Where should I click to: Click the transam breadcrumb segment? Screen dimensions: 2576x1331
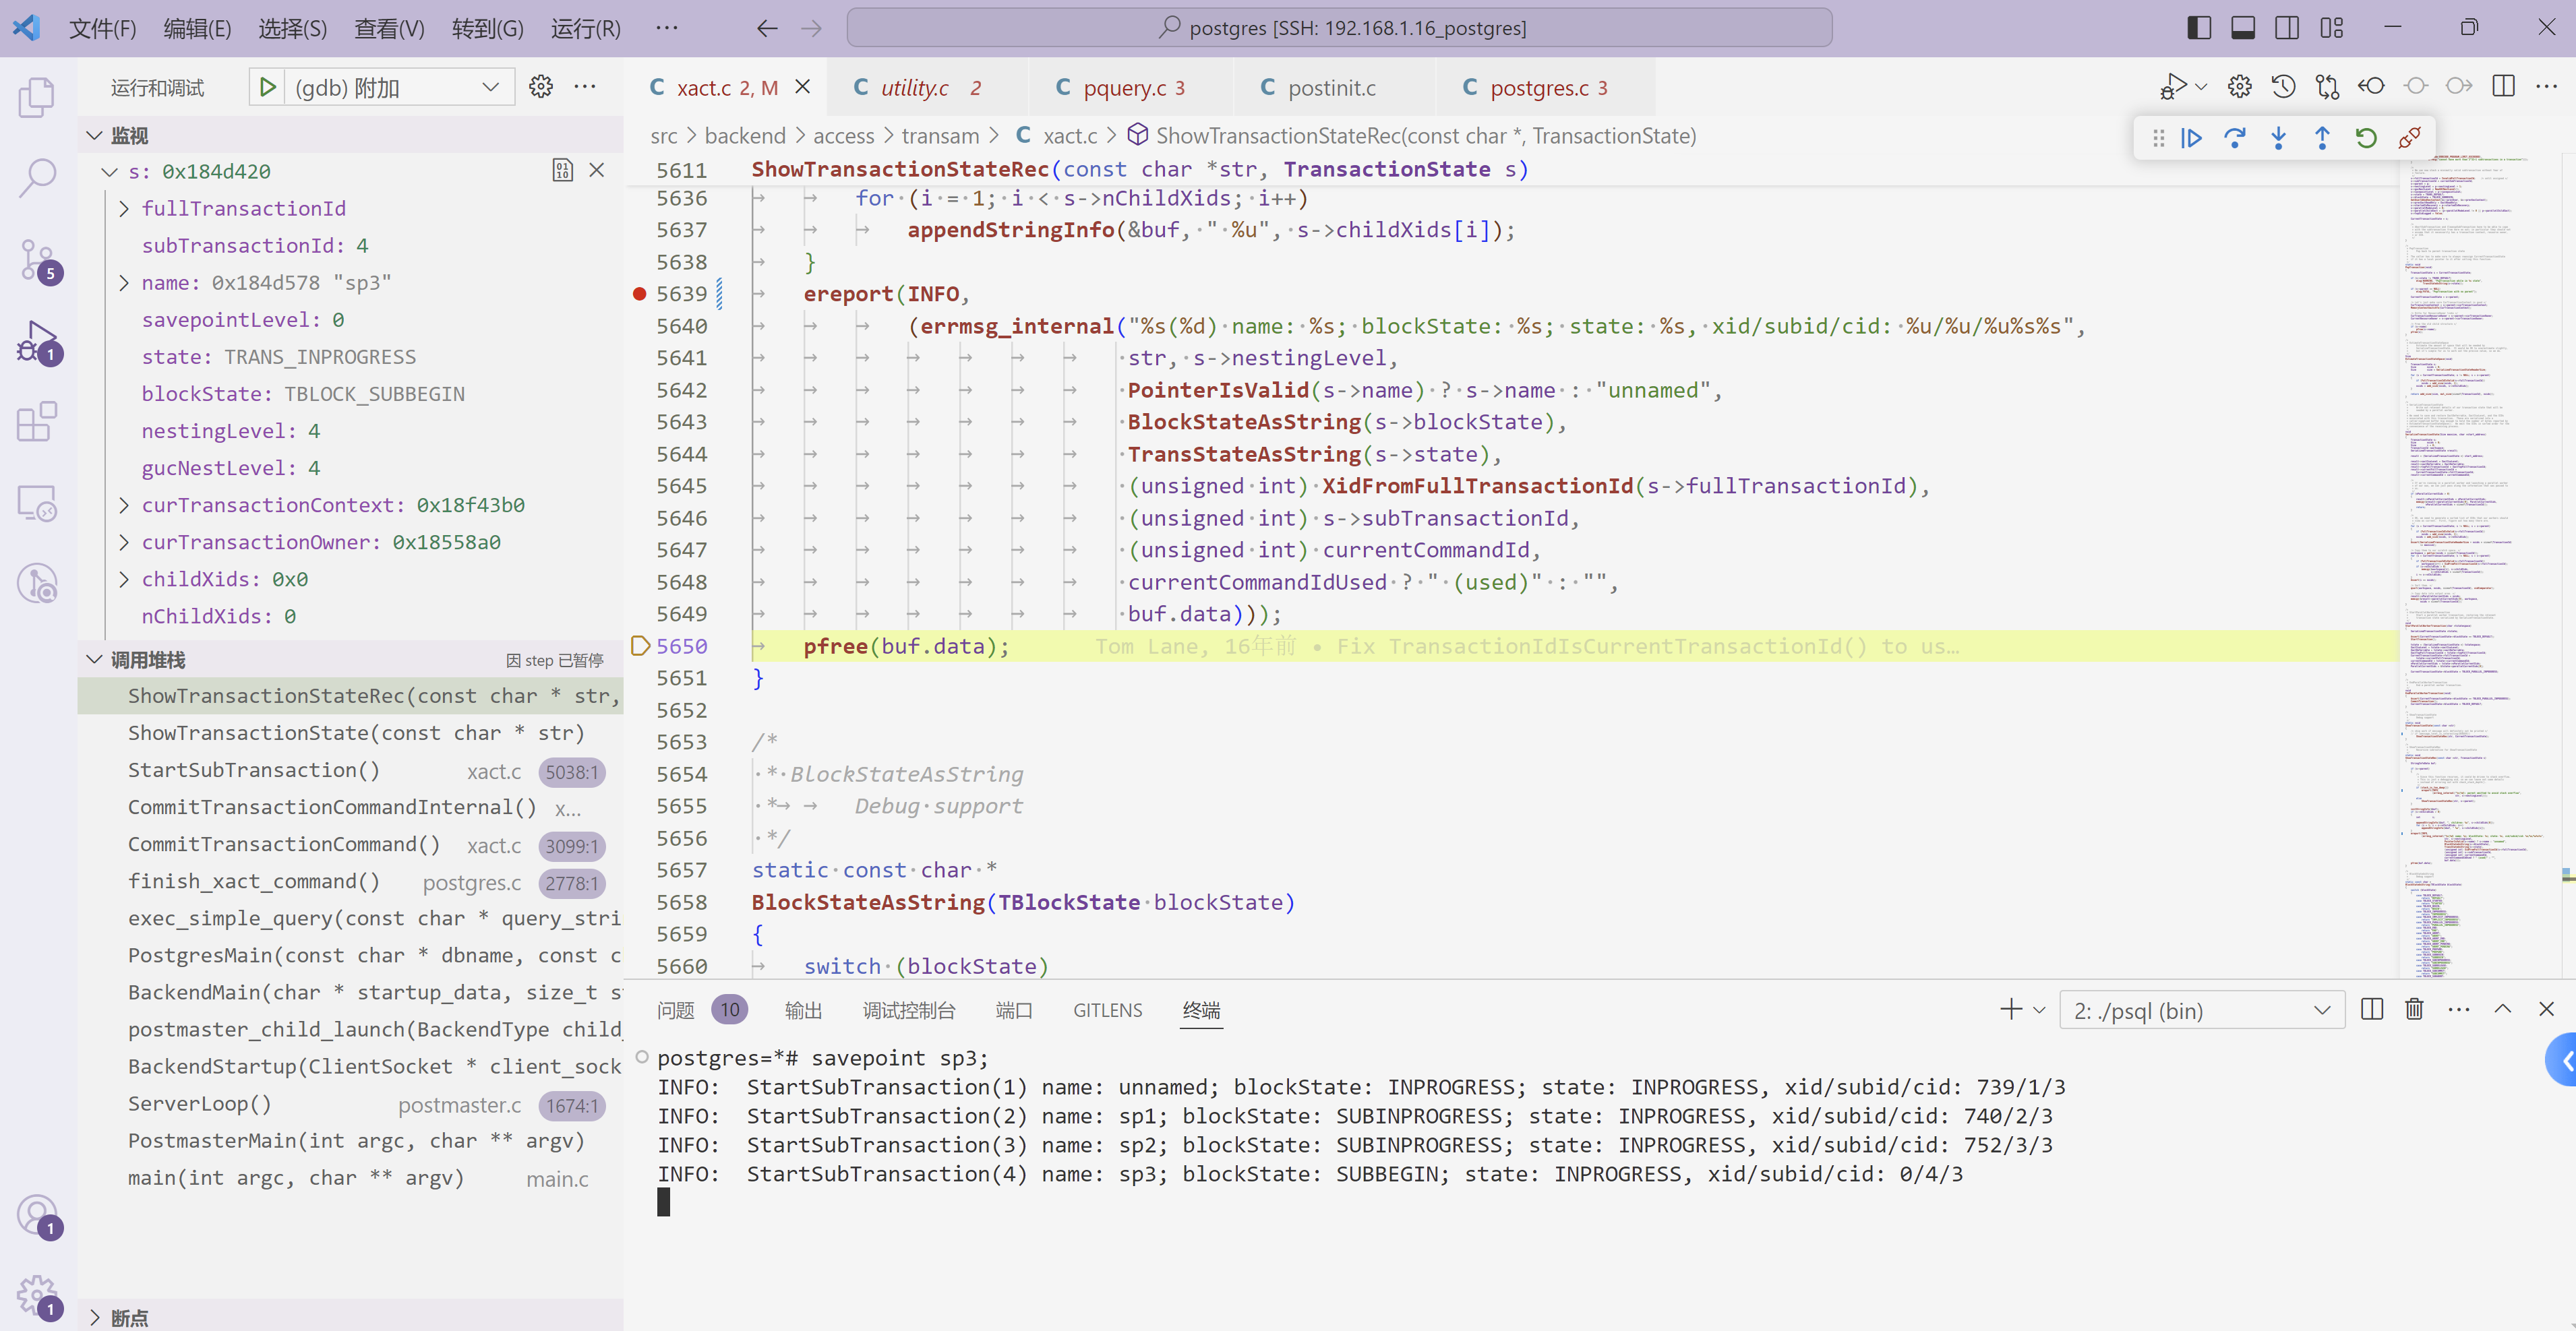(x=939, y=136)
